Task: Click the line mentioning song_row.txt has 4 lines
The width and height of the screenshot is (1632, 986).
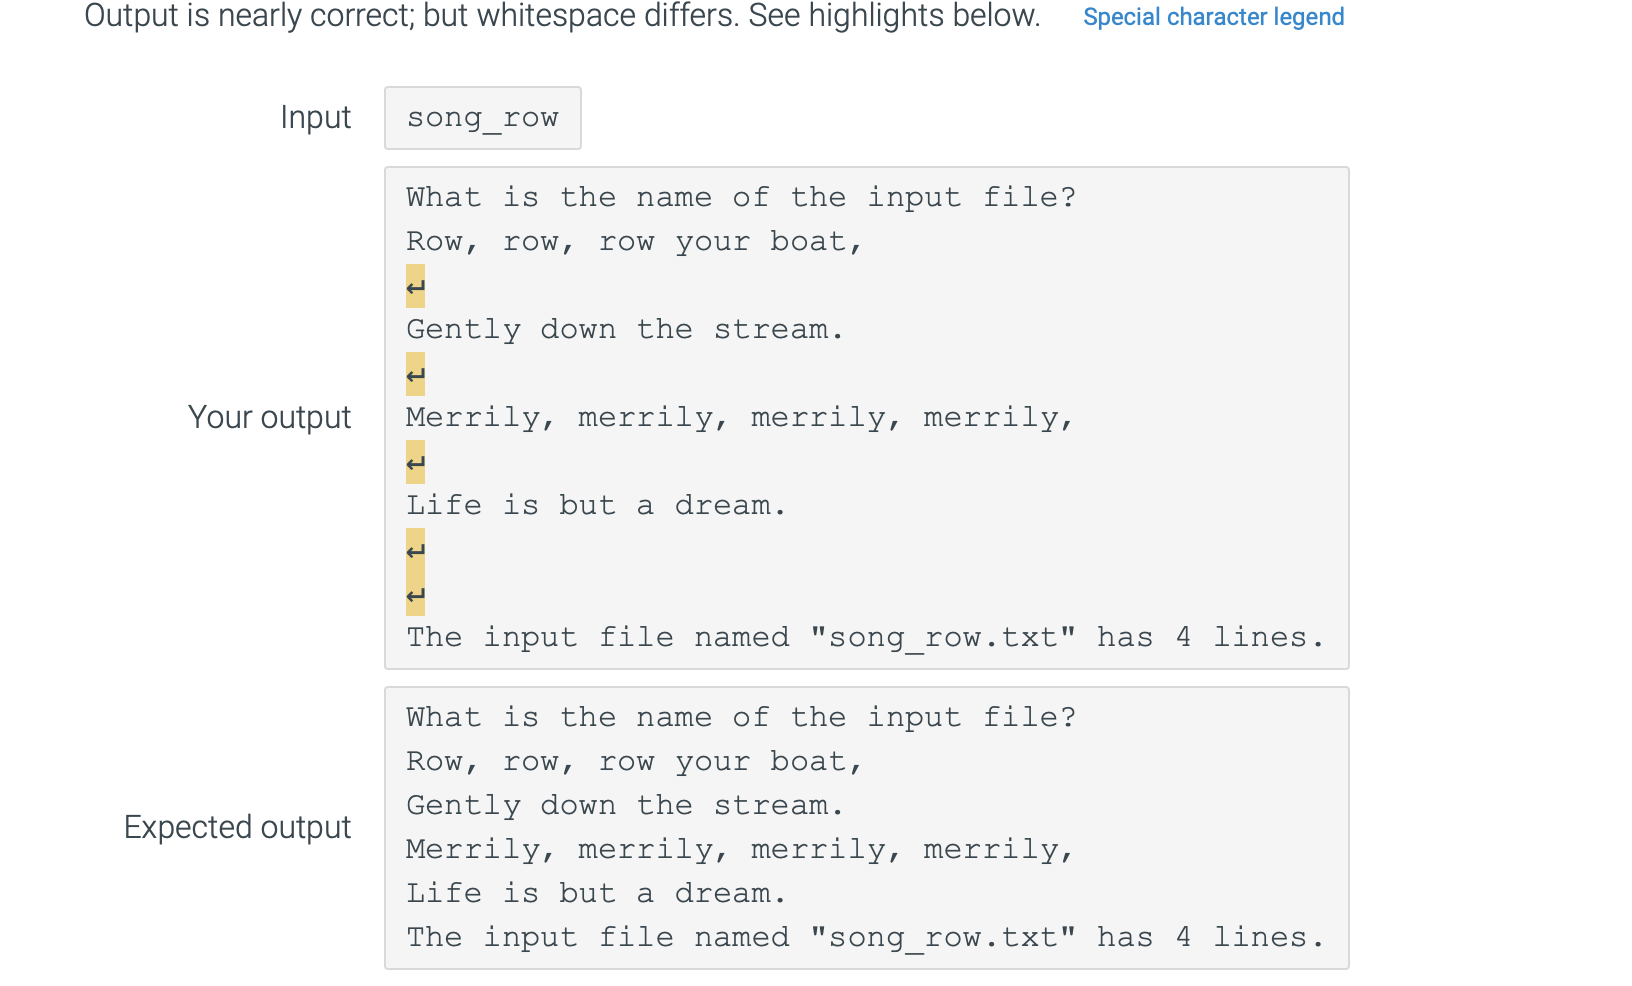Action: pyautogui.click(x=864, y=637)
